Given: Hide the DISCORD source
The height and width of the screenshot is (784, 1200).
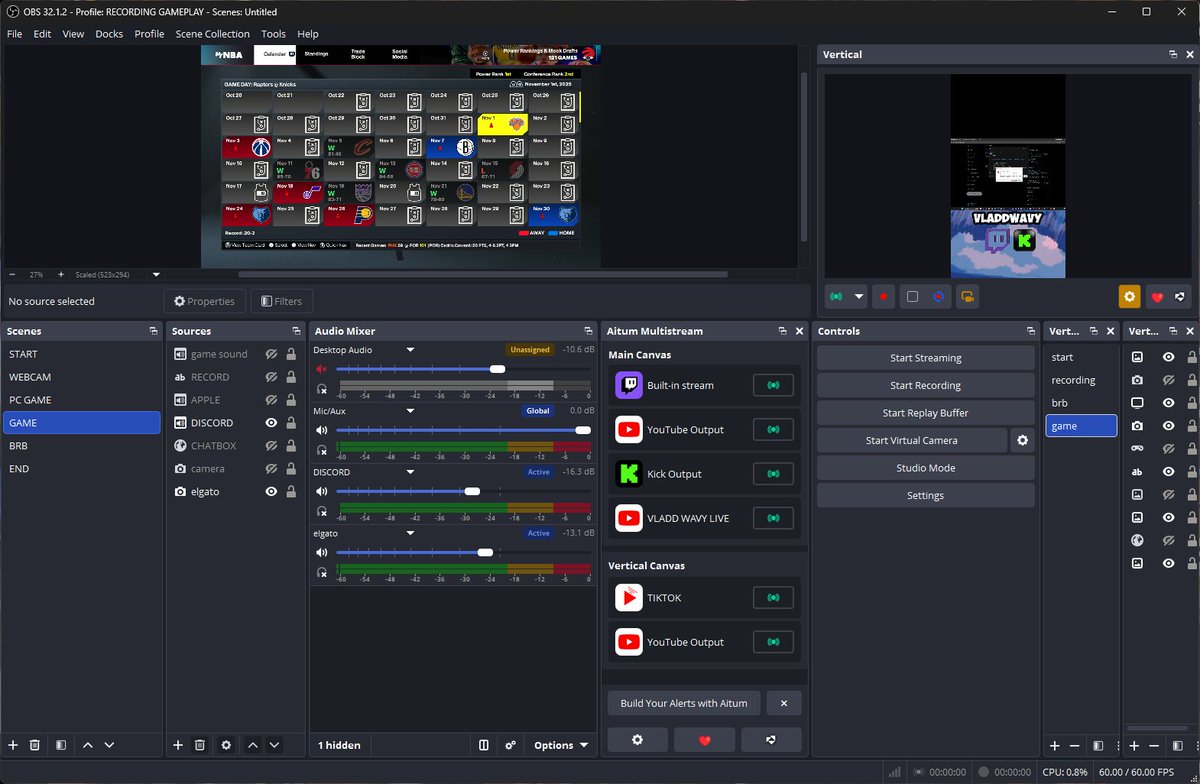Looking at the screenshot, I should tap(271, 423).
